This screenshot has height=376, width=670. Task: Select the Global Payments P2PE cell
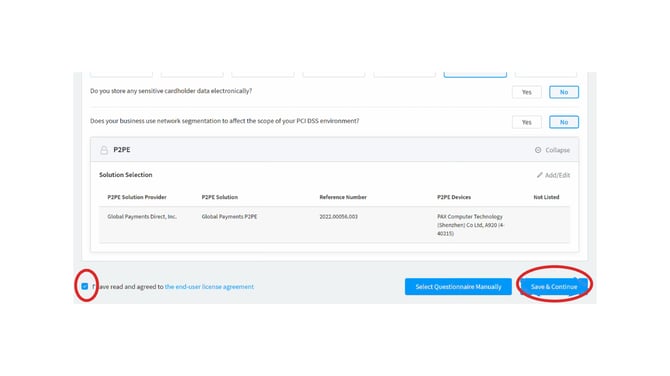(x=229, y=217)
